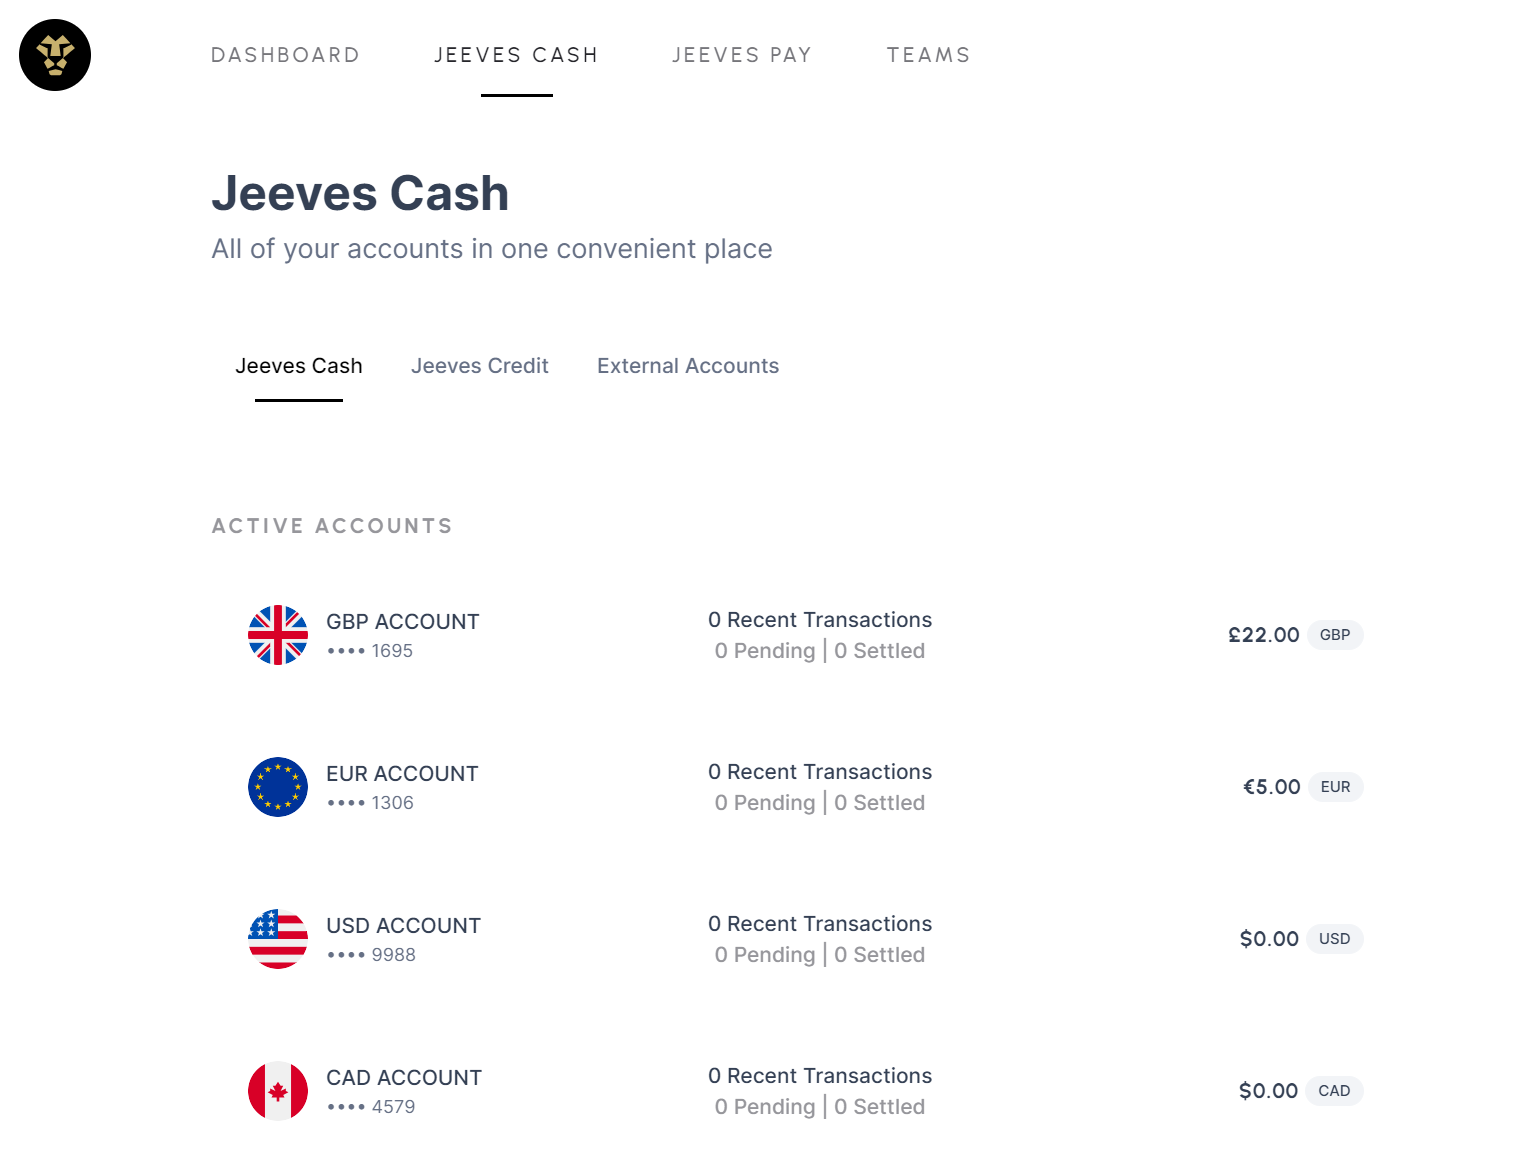This screenshot has width=1515, height=1173.
Task: Click the EUR currency badge
Action: click(1335, 787)
